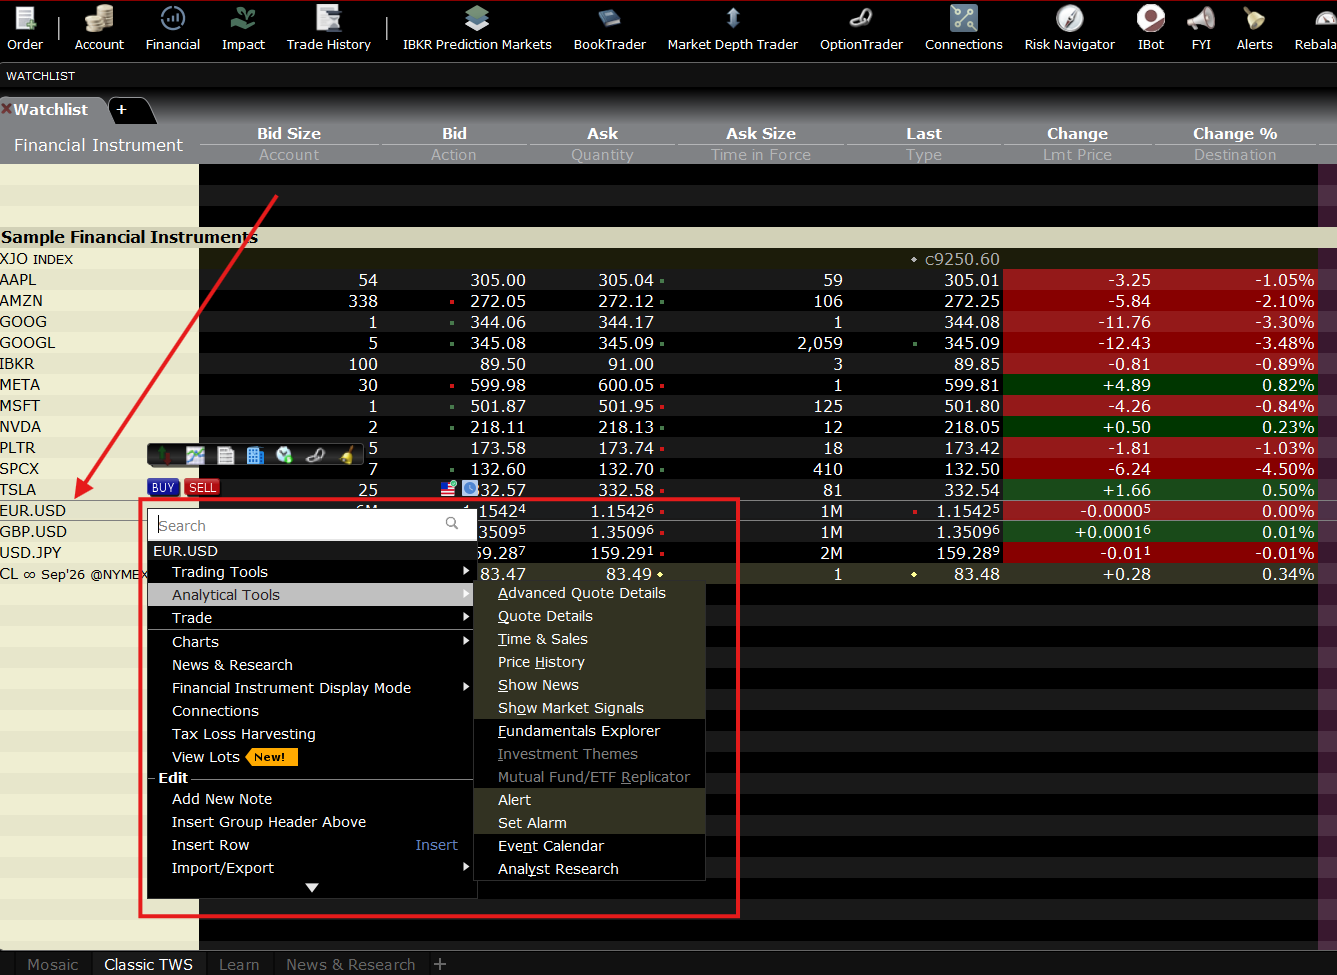Click the blue BUY button
Viewport: 1337px width, 975px height.
[164, 488]
